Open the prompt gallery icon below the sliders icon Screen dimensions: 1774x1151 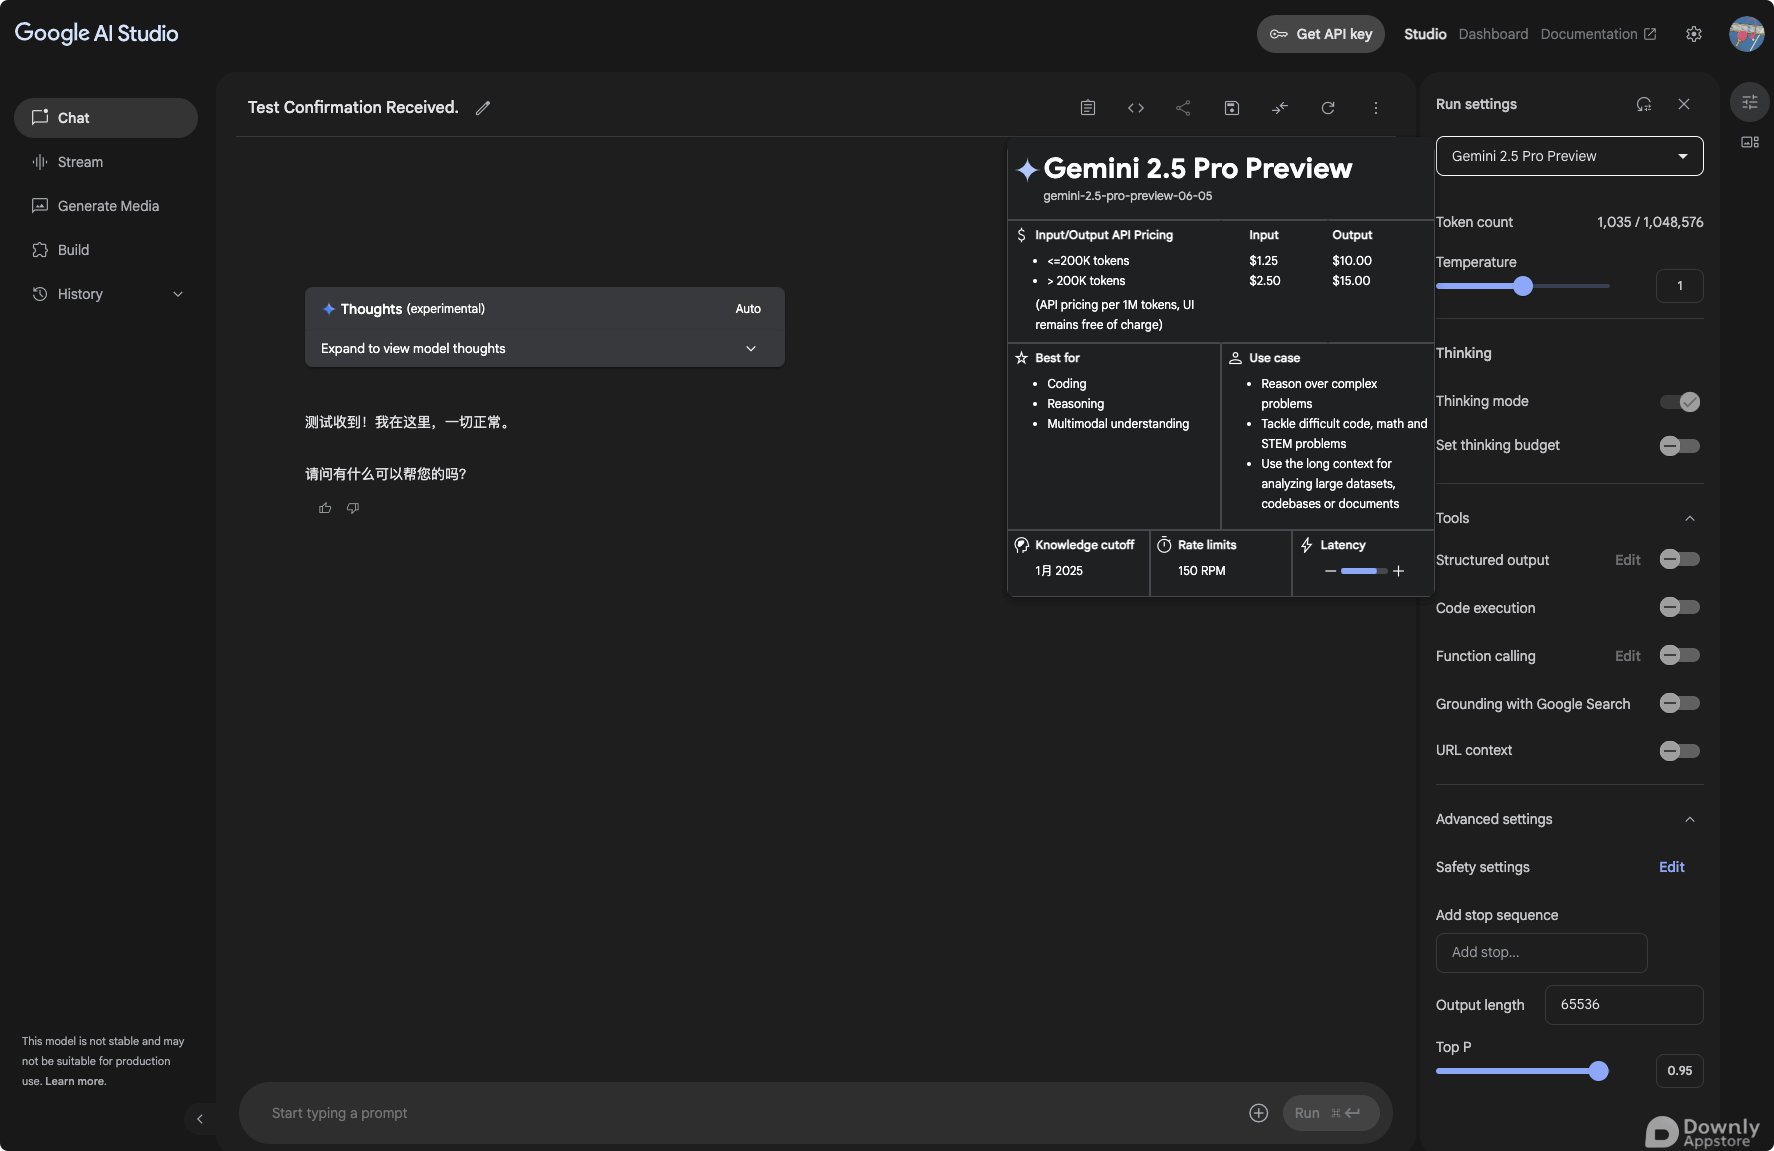(1750, 142)
